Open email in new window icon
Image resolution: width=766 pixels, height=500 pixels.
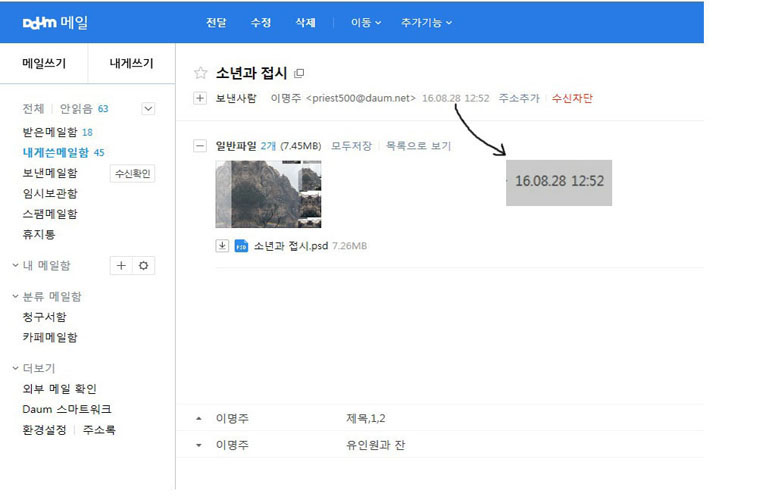[299, 74]
